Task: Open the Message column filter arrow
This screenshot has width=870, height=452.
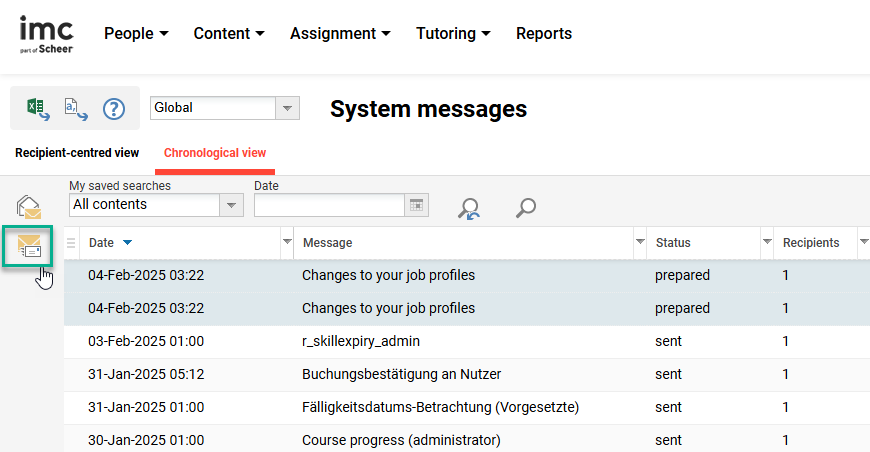Action: pyautogui.click(x=640, y=242)
